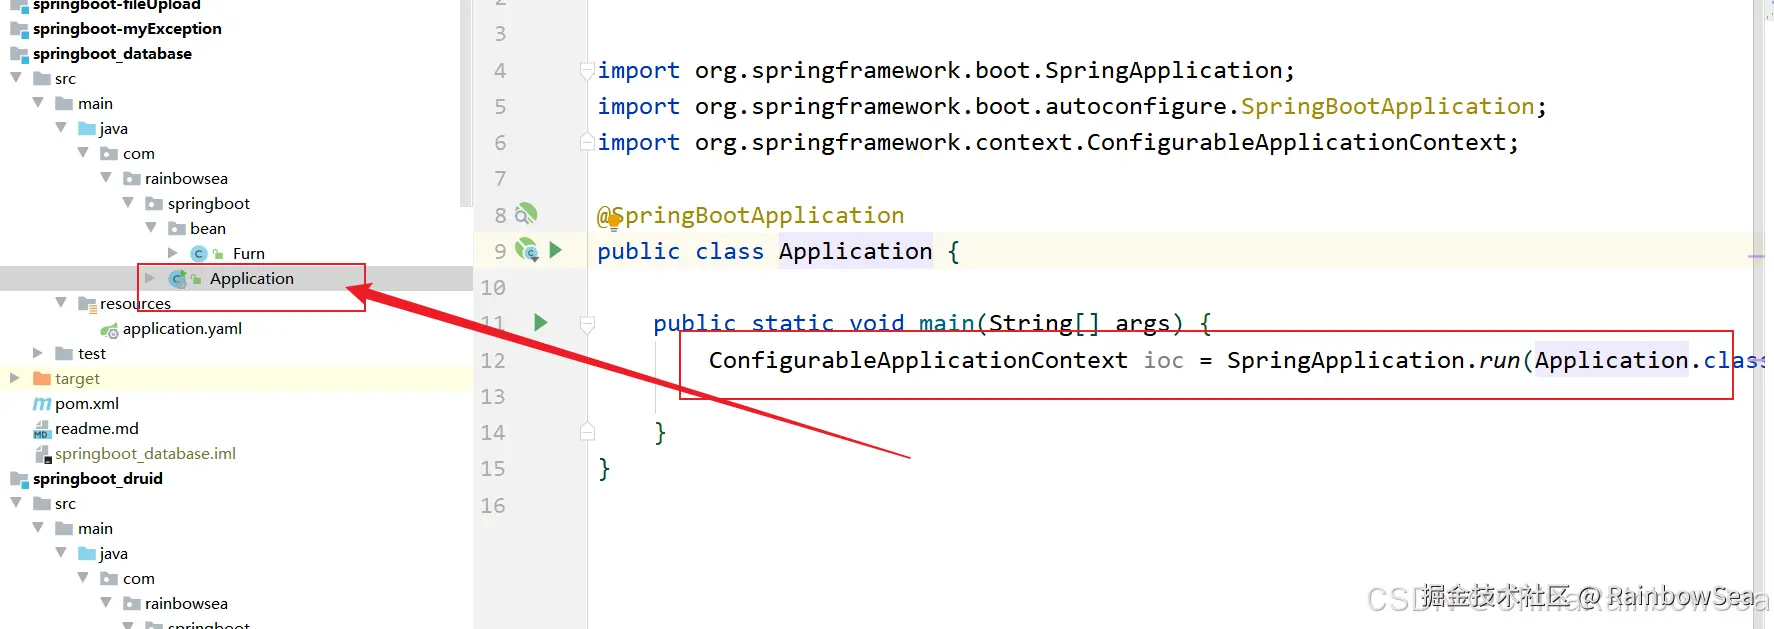The width and height of the screenshot is (1774, 629).
Task: Click ConfigurableApplicationContext type on line 12
Action: pos(918,360)
